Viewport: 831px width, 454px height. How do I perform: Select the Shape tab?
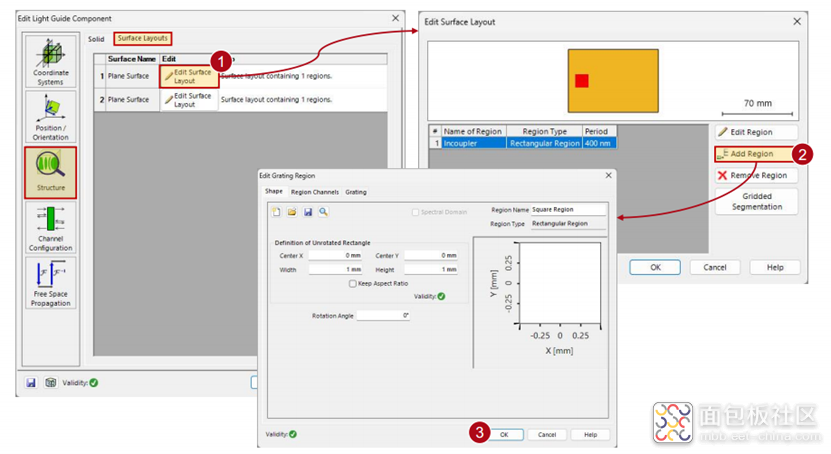pyautogui.click(x=274, y=191)
